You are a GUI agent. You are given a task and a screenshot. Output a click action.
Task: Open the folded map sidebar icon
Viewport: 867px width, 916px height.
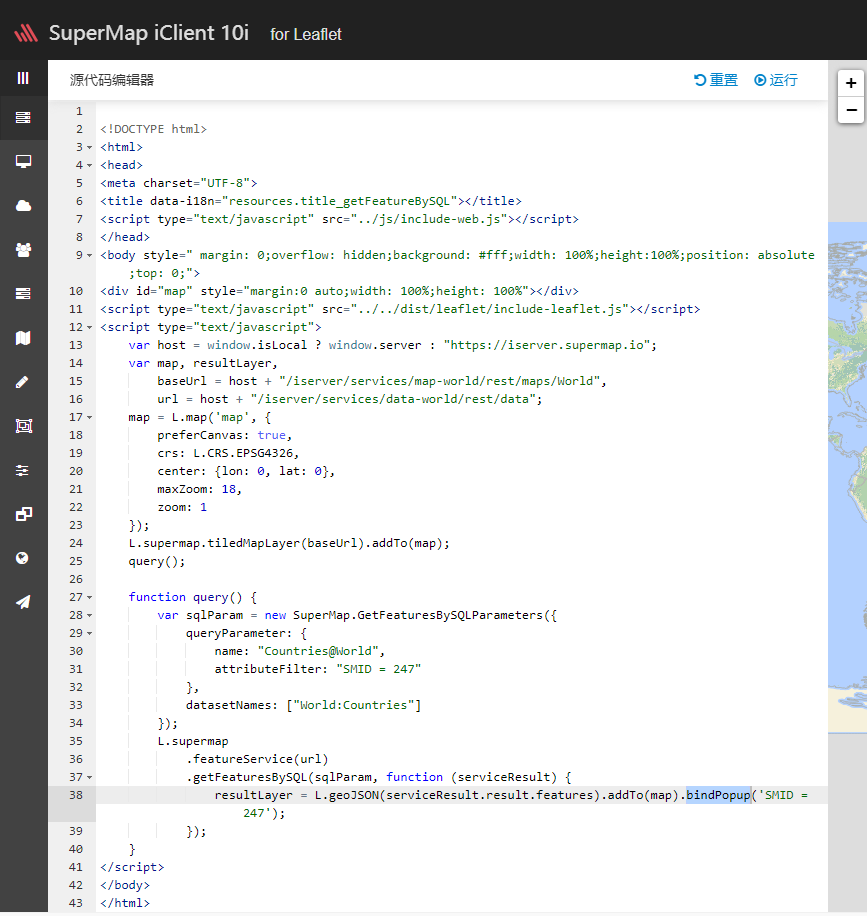(23, 338)
